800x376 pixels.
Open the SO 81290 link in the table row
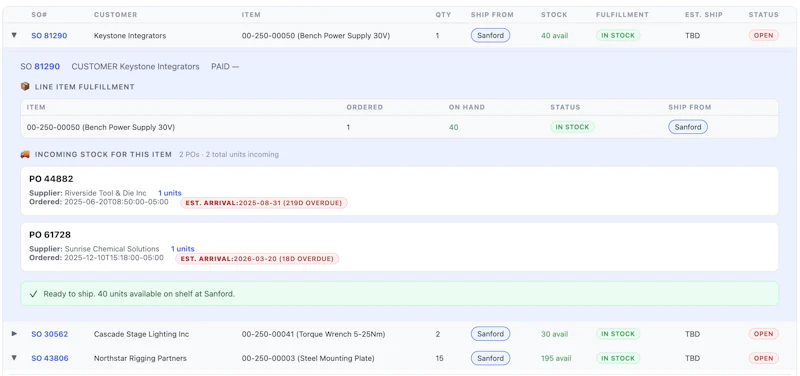coord(49,36)
